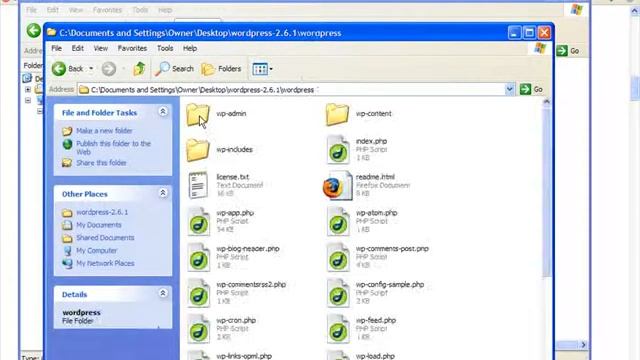
Task: Open the Tools menu
Action: 165,48
